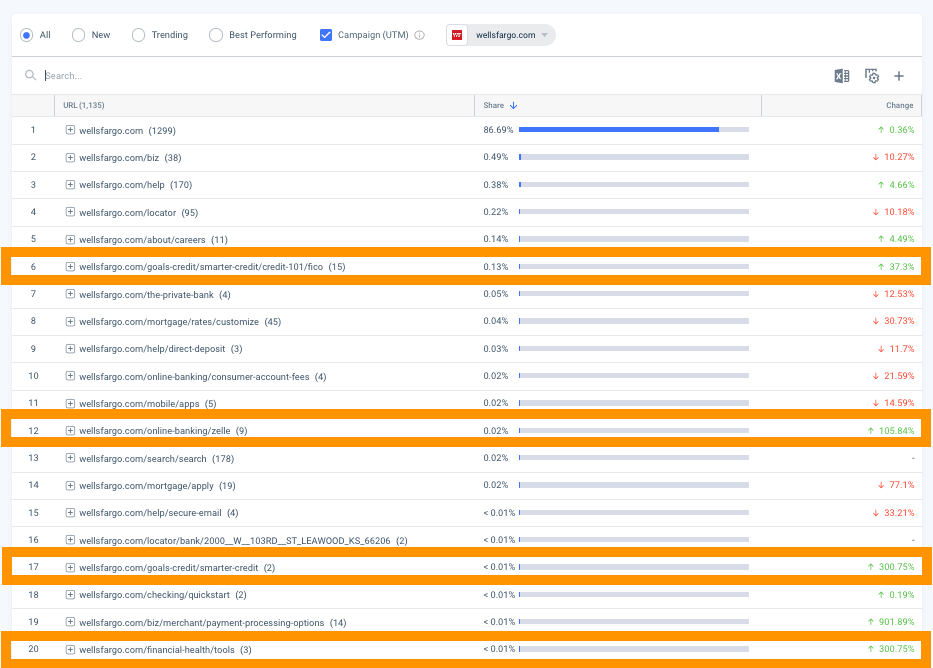Select the Best Performing radio button
The image size is (933, 668).
coord(215,35)
